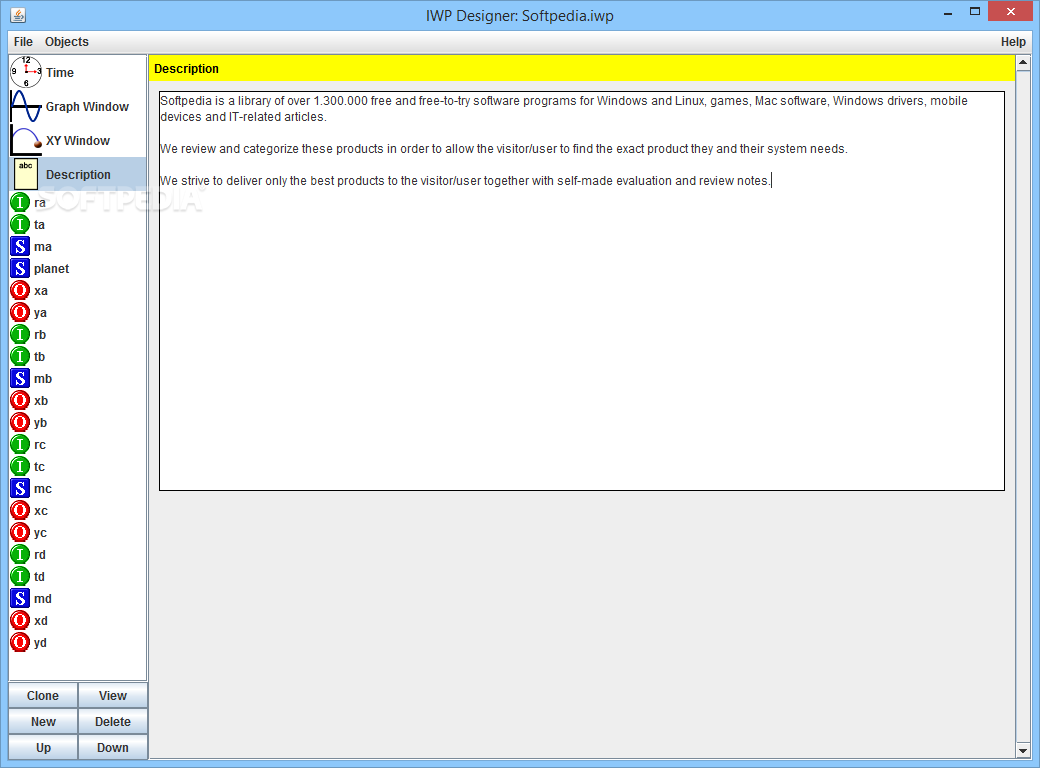Open the Help menu
Screen dimensions: 1040x768
(1013, 42)
